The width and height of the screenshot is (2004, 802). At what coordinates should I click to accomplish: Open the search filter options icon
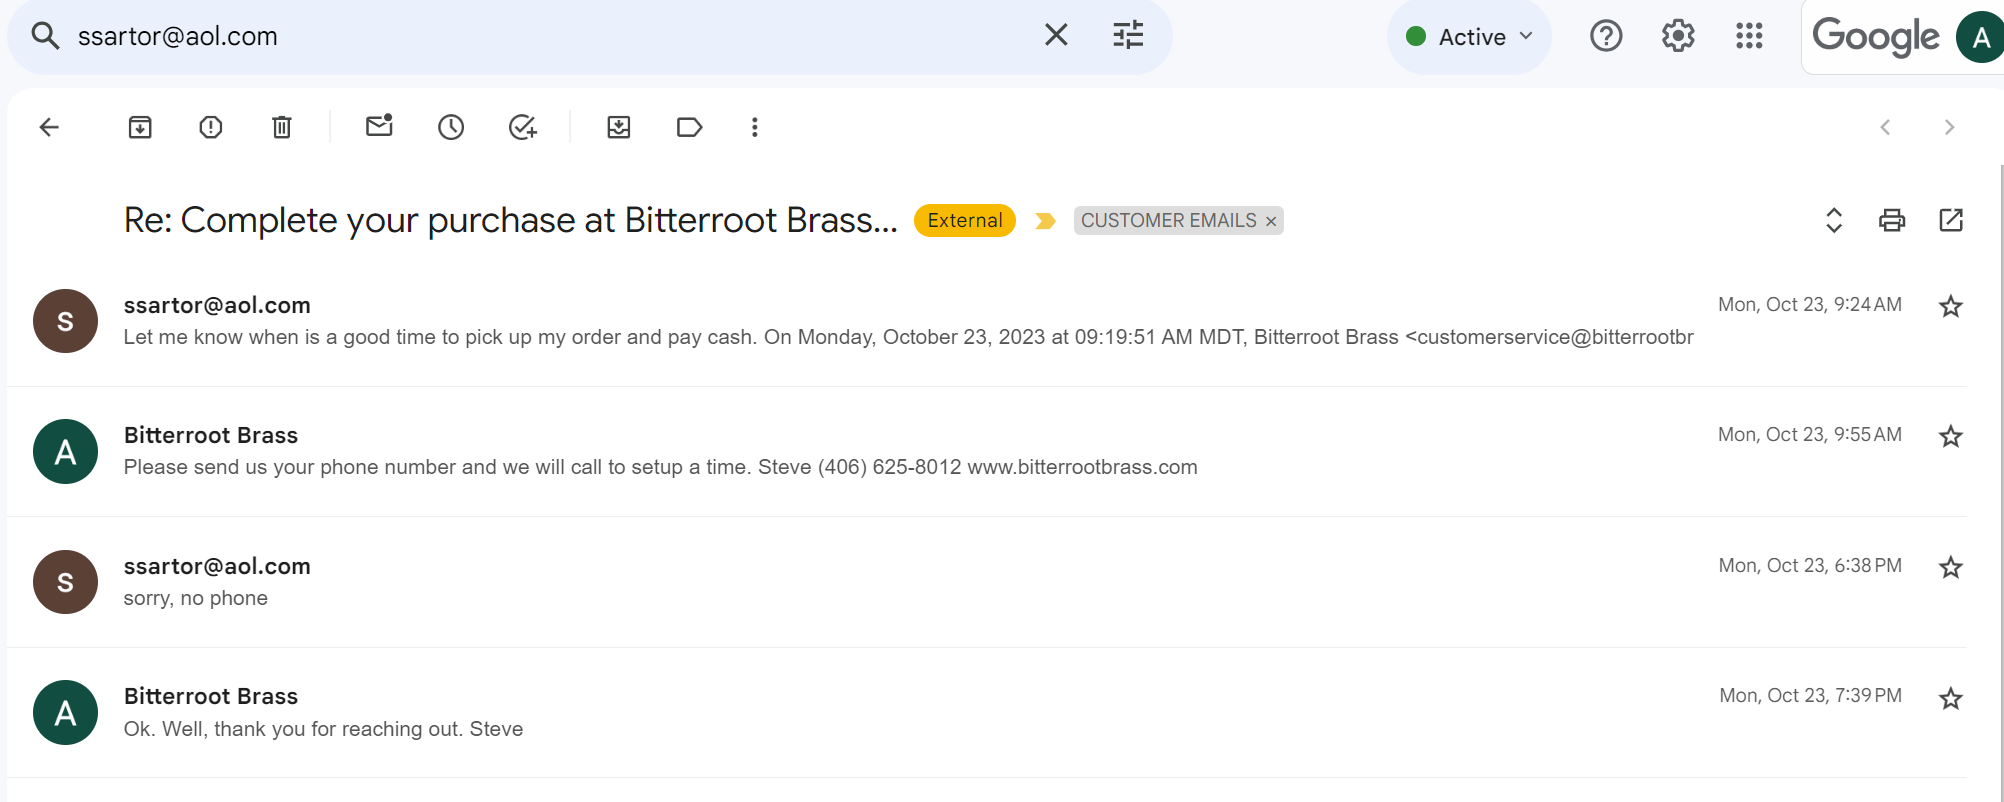(1128, 35)
